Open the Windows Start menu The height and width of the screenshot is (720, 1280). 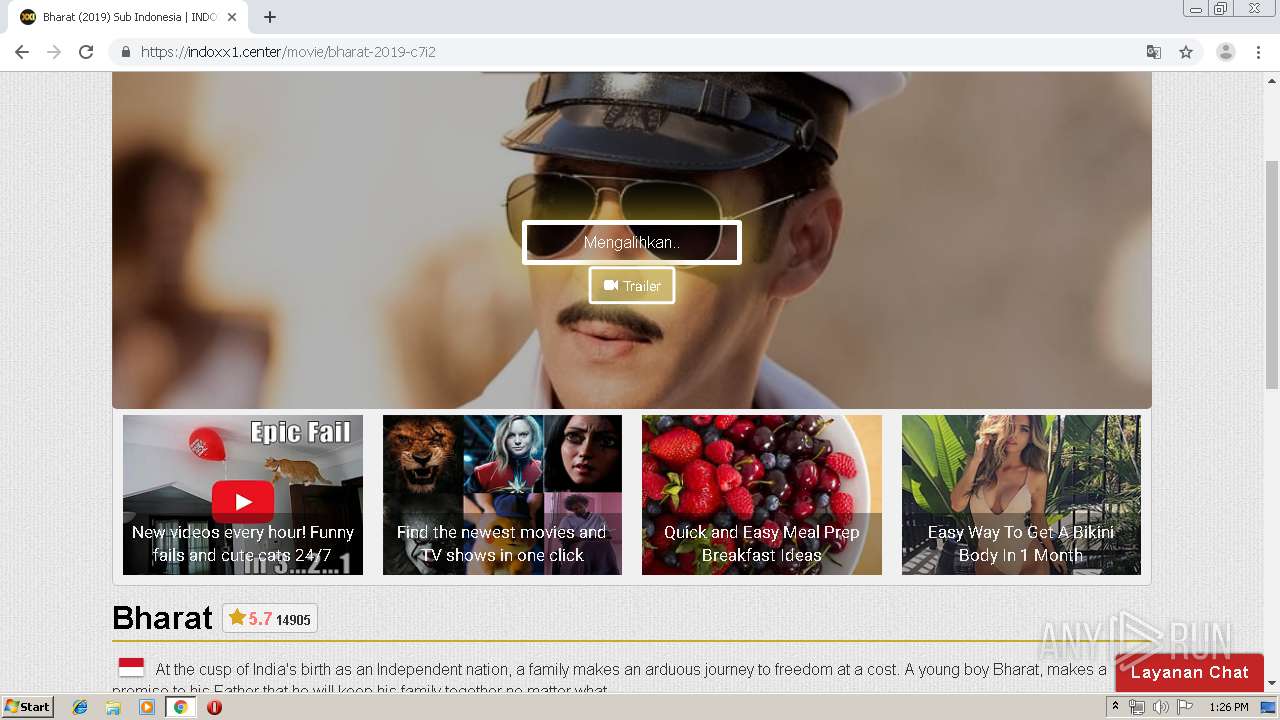[27, 707]
